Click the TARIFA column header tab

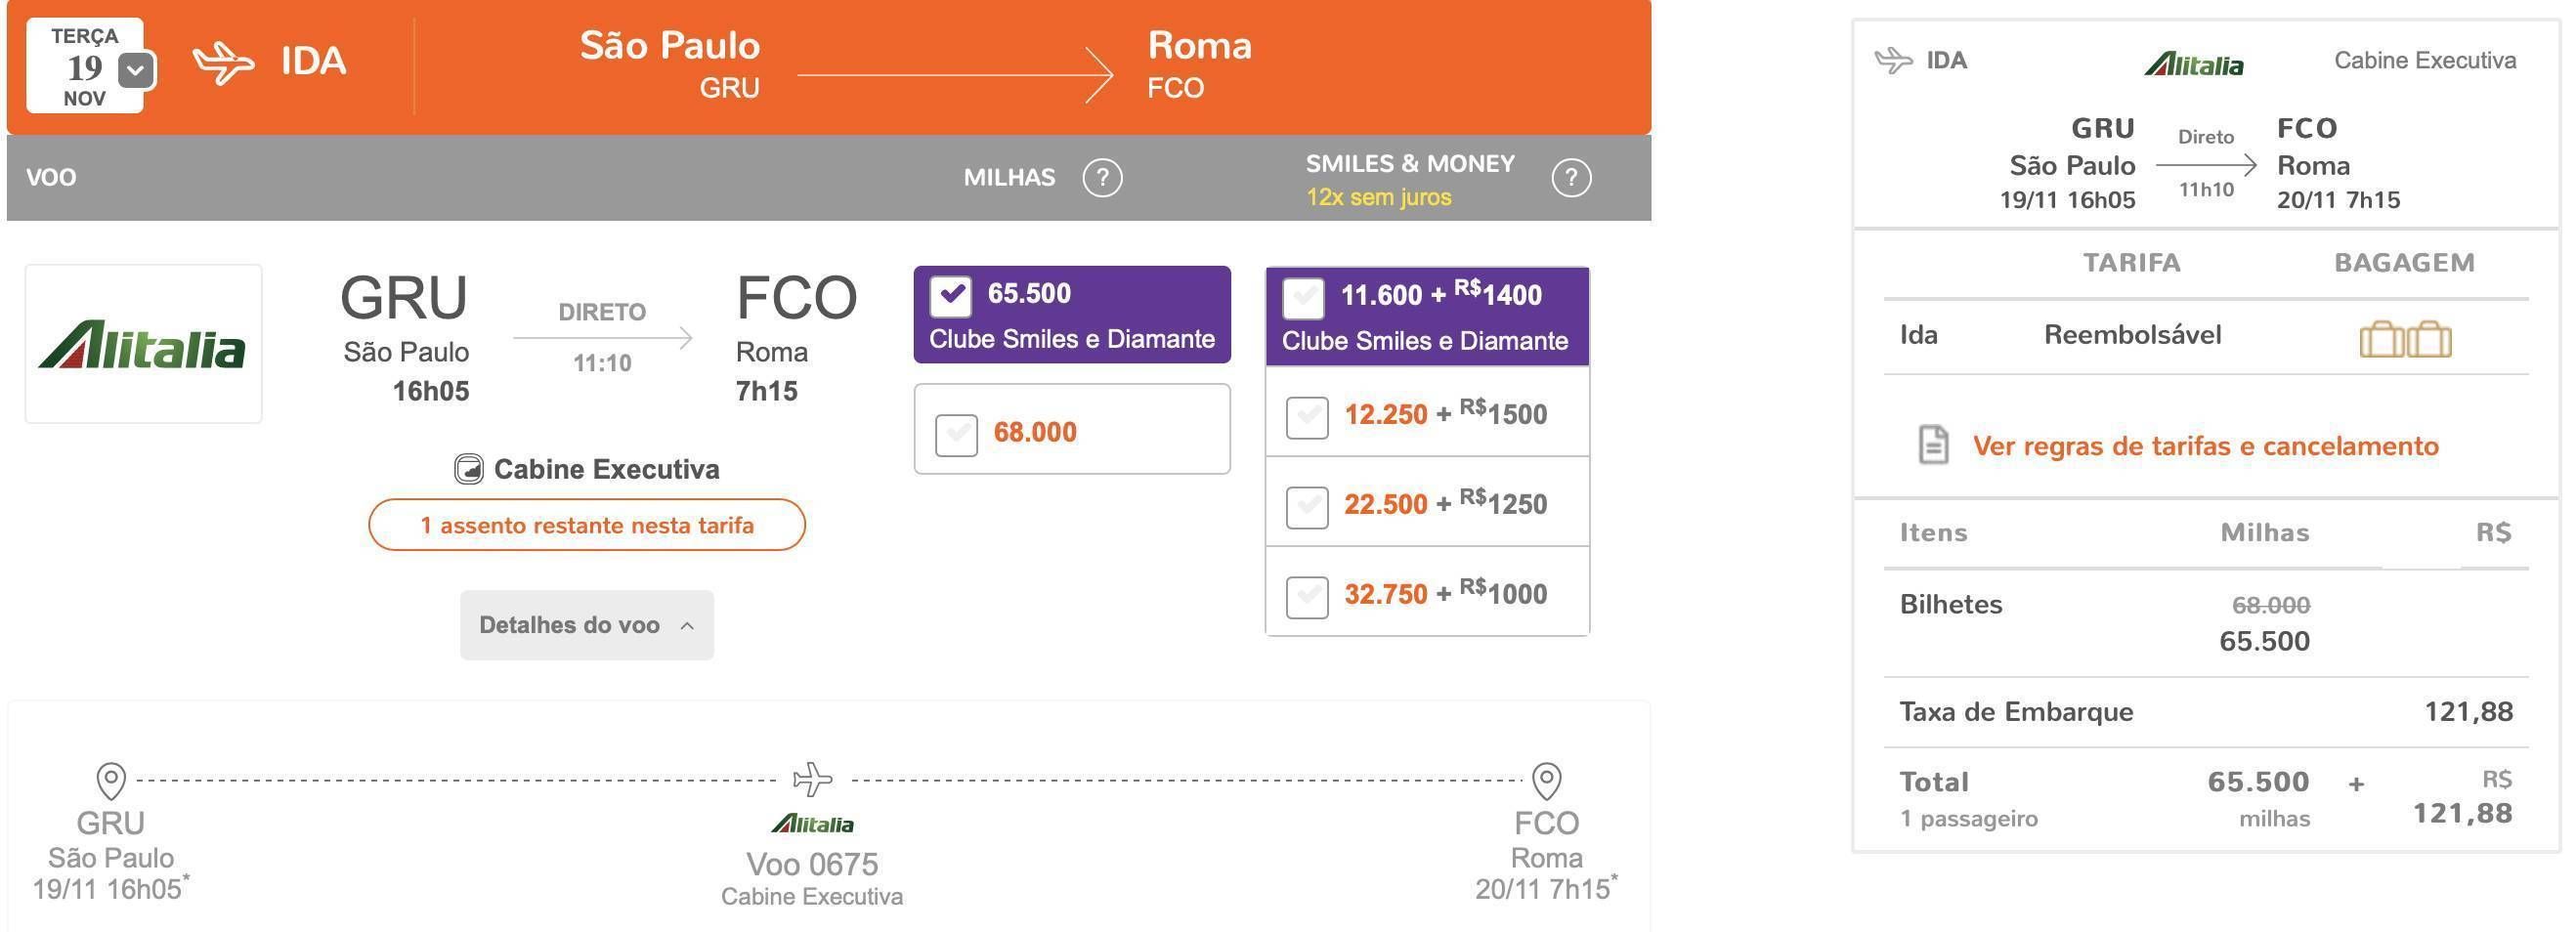pyautogui.click(x=2131, y=263)
